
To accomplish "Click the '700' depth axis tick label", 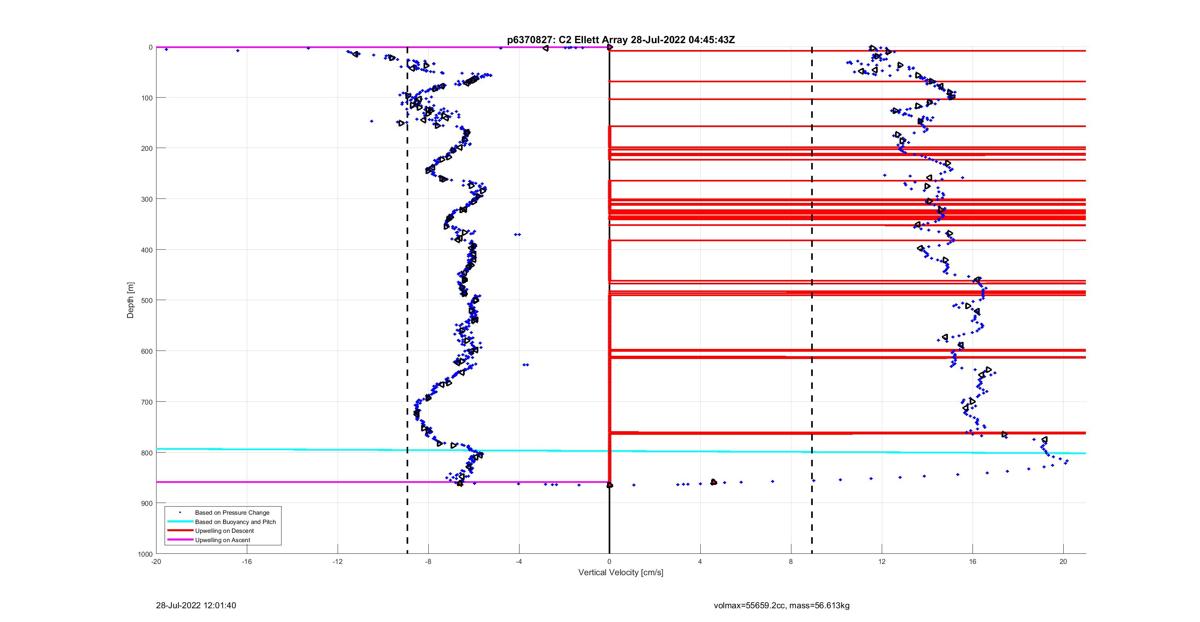I will click(146, 402).
